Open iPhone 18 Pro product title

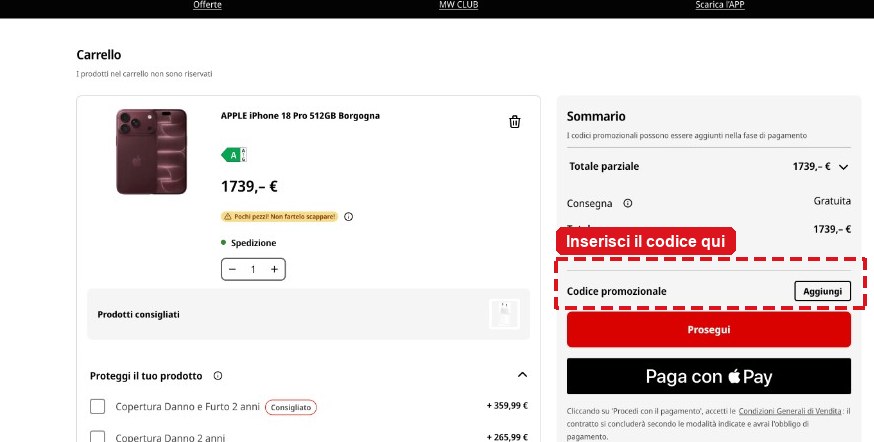[300, 116]
